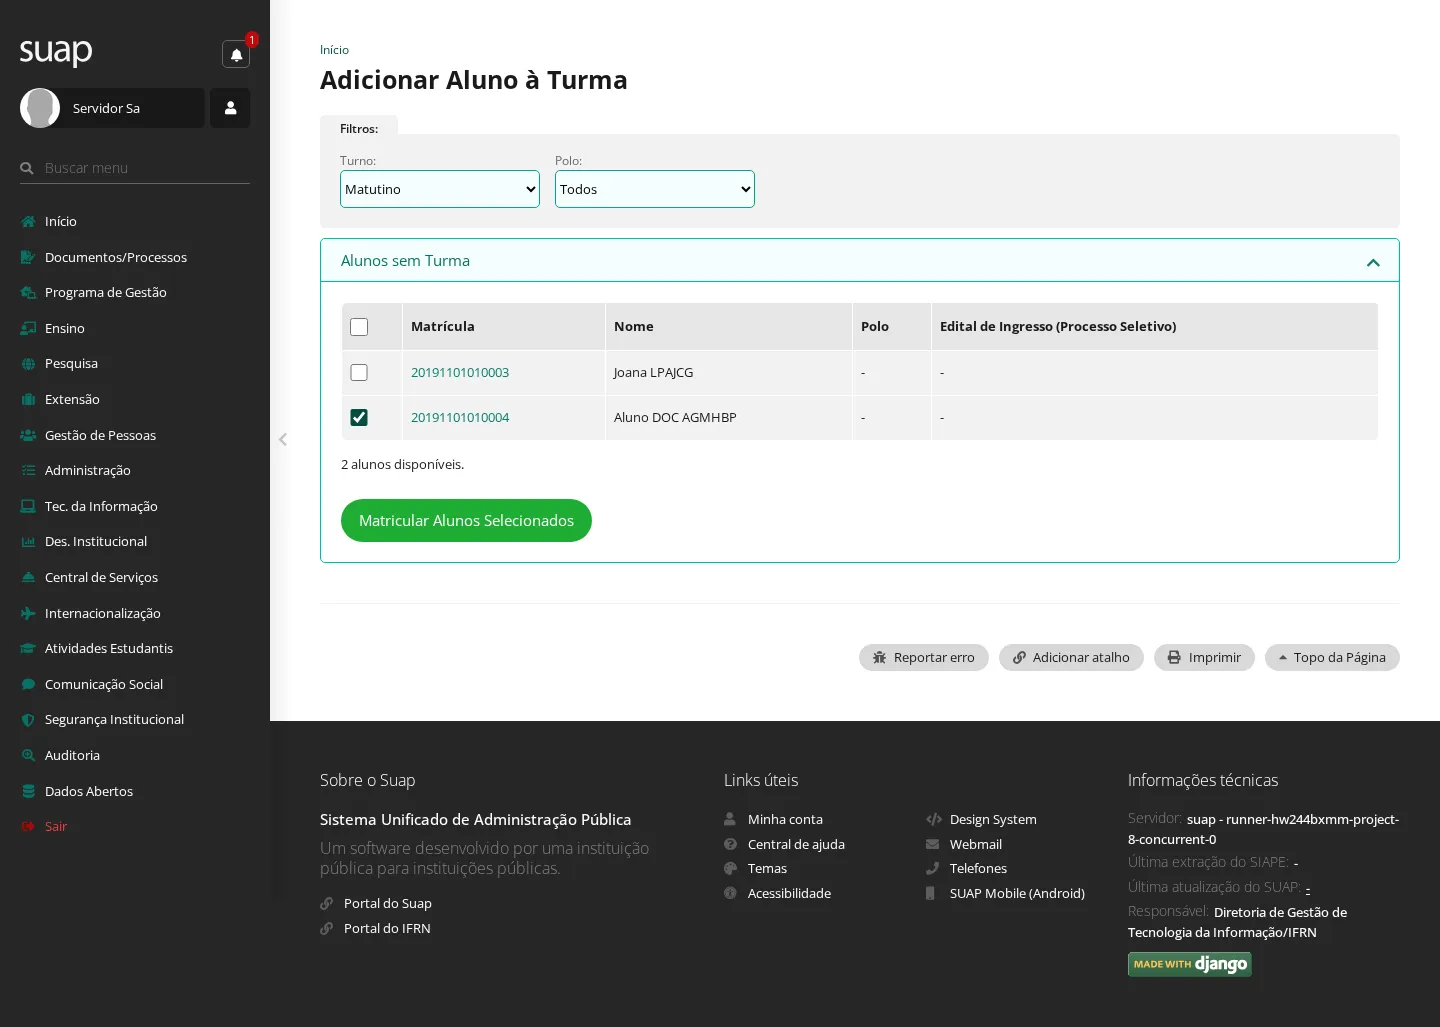Click the Gestão de Pessoas icon

[x=28, y=435]
